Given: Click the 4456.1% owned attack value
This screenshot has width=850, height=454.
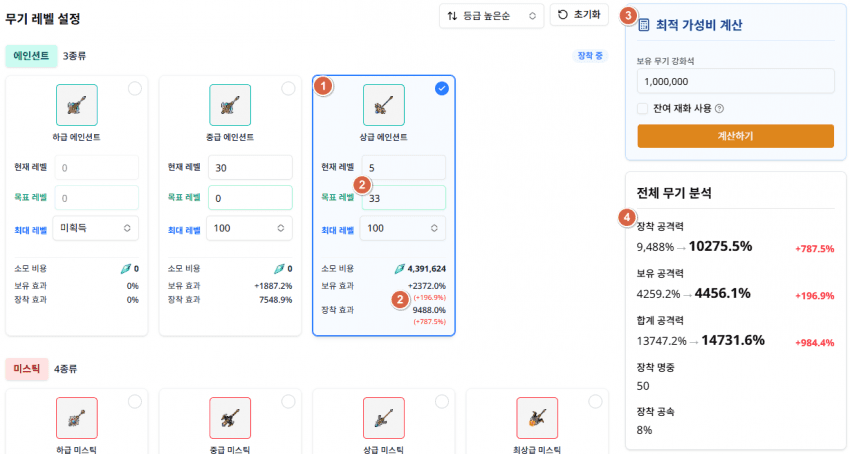Looking at the screenshot, I should [x=723, y=293].
